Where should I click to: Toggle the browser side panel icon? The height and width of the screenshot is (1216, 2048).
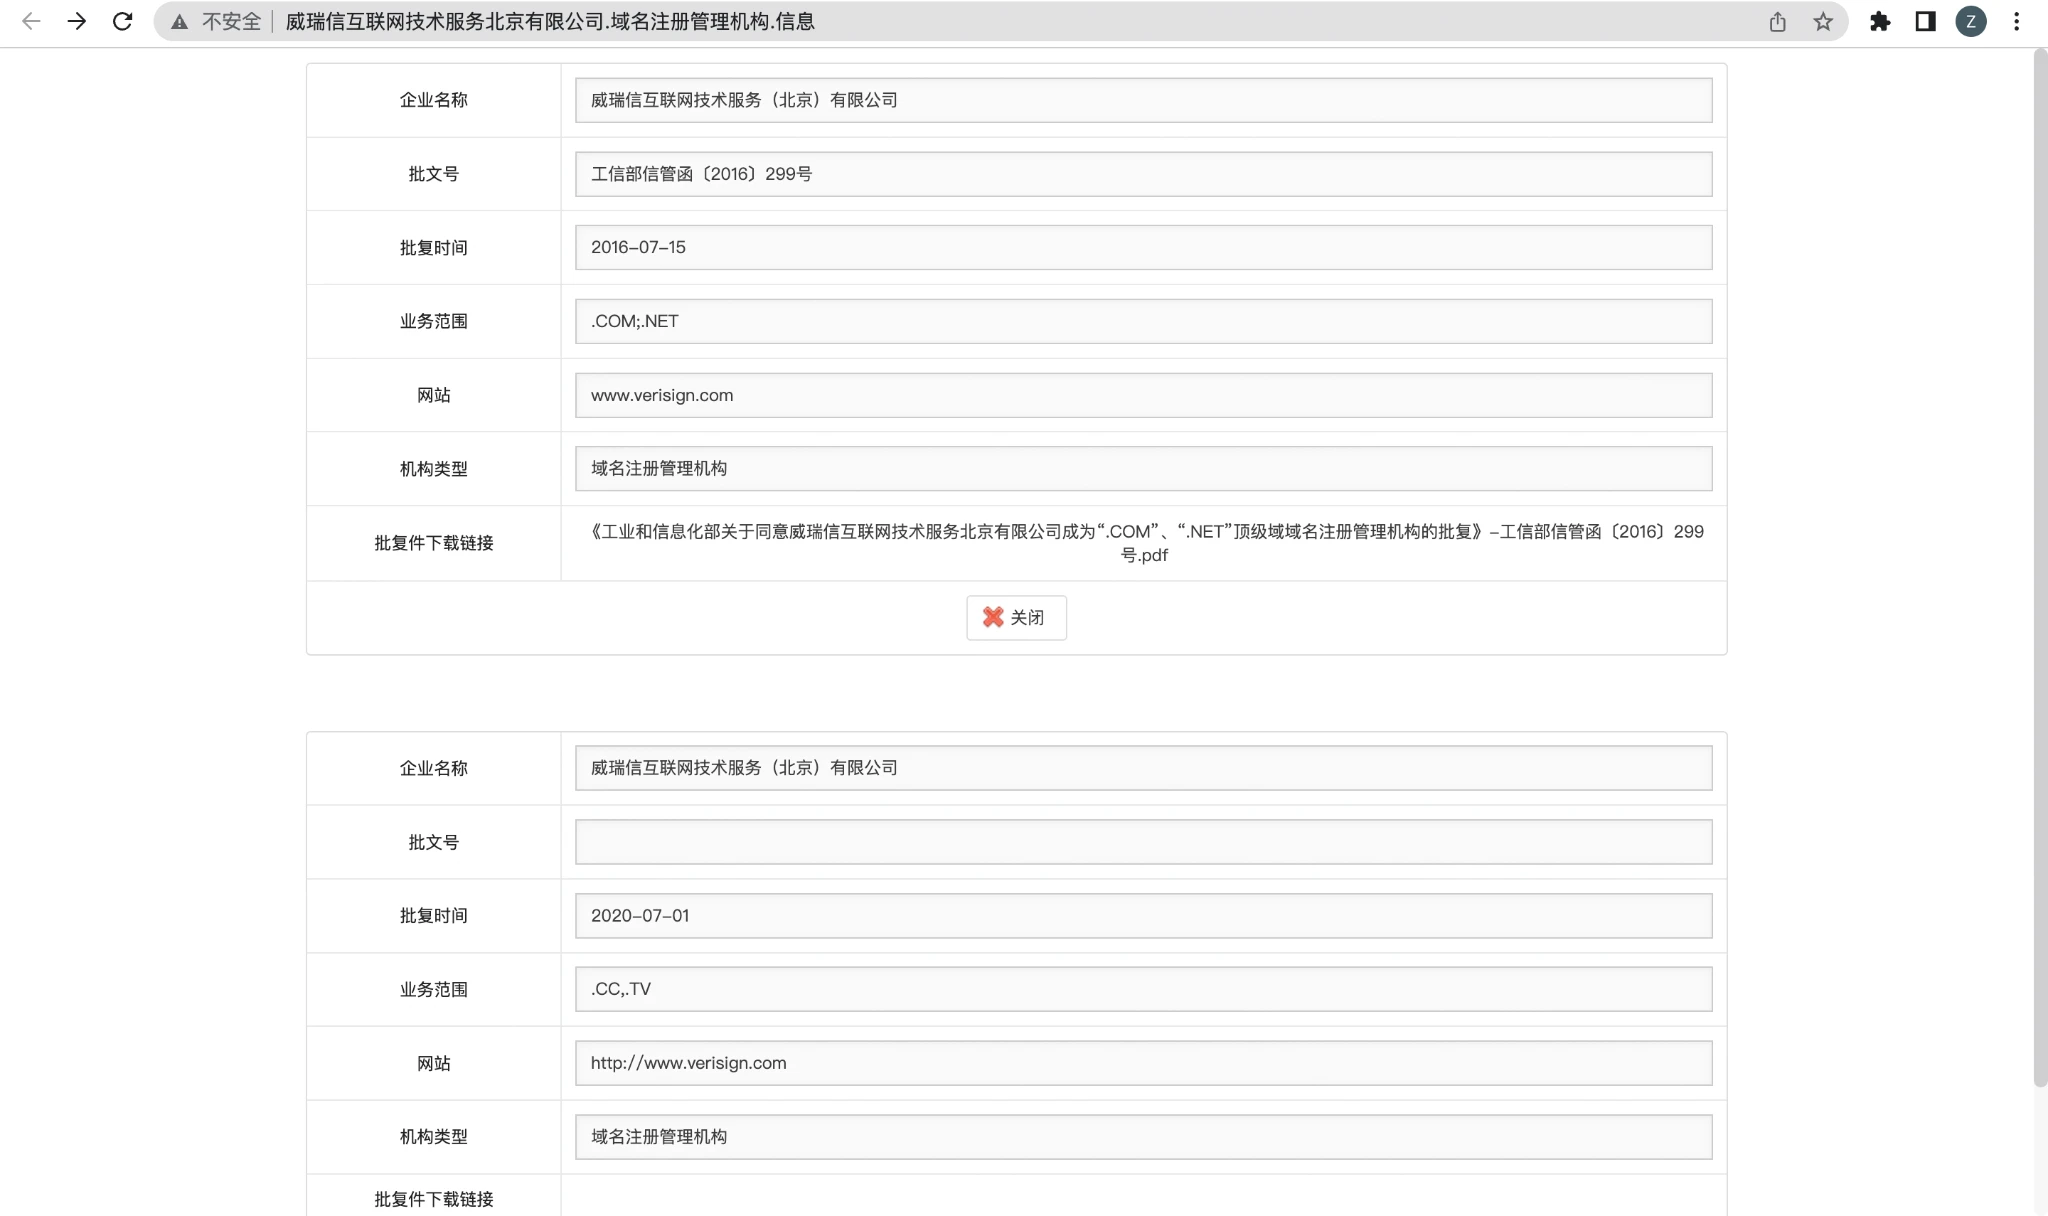[x=1925, y=22]
